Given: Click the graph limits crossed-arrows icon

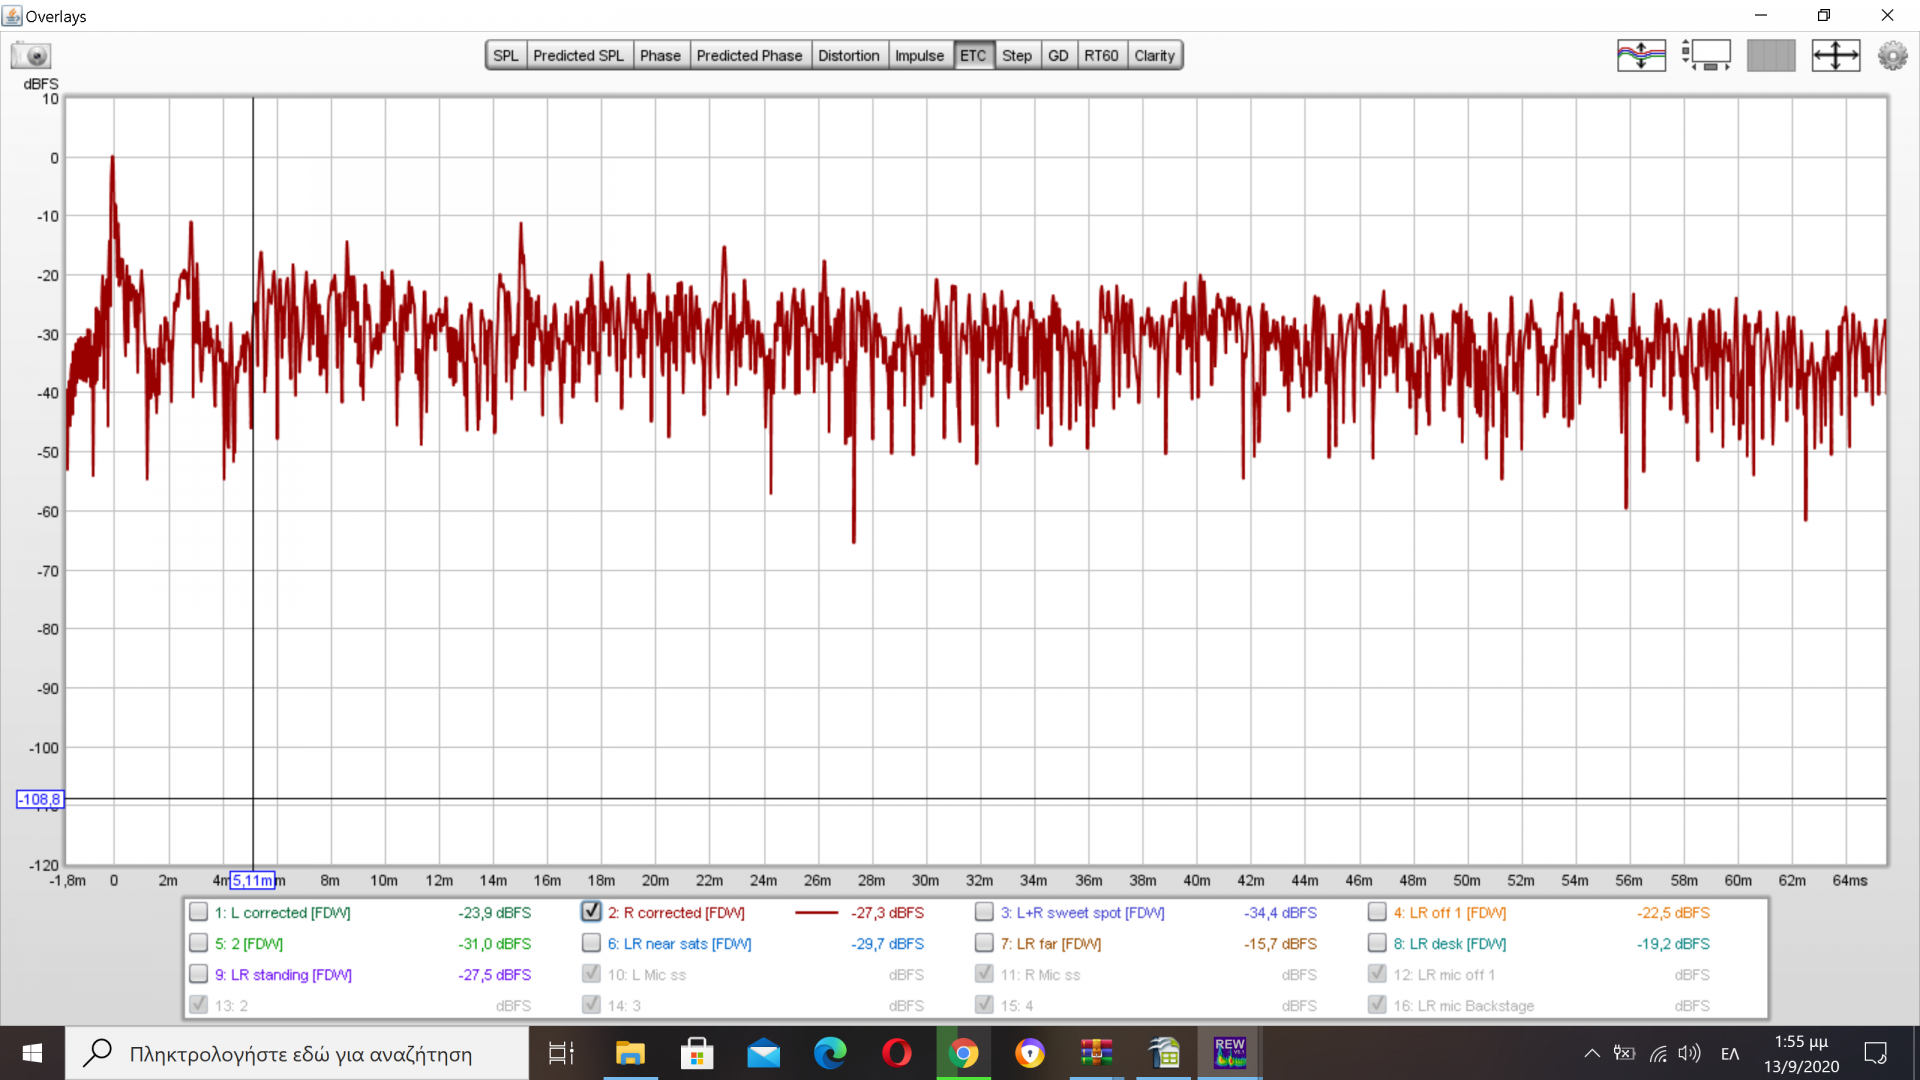Looking at the screenshot, I should [x=1836, y=55].
